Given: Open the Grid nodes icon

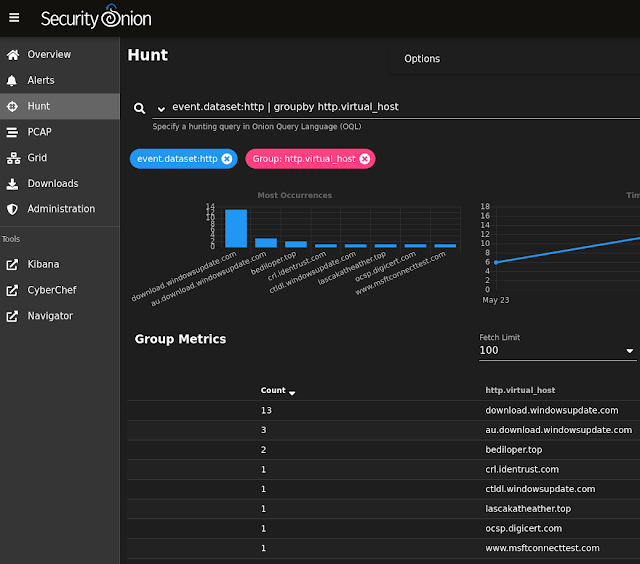Looking at the screenshot, I should [13, 158].
